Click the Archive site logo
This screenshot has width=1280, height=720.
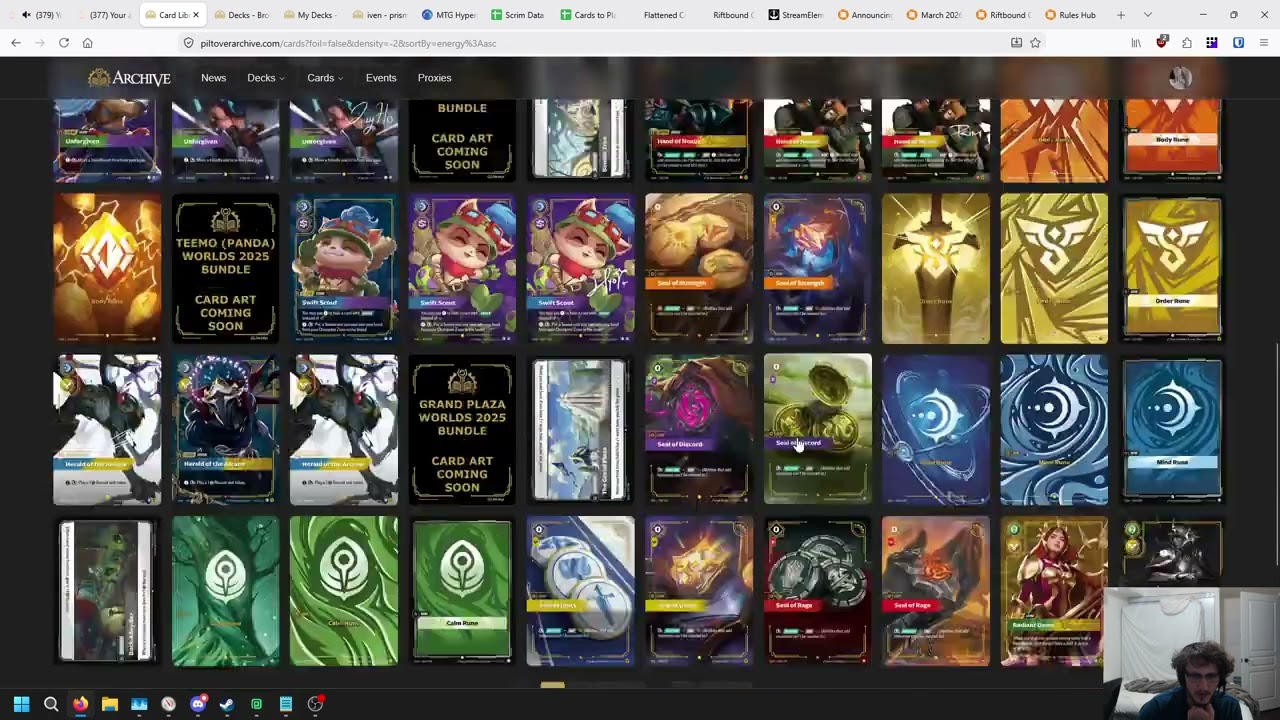128,77
